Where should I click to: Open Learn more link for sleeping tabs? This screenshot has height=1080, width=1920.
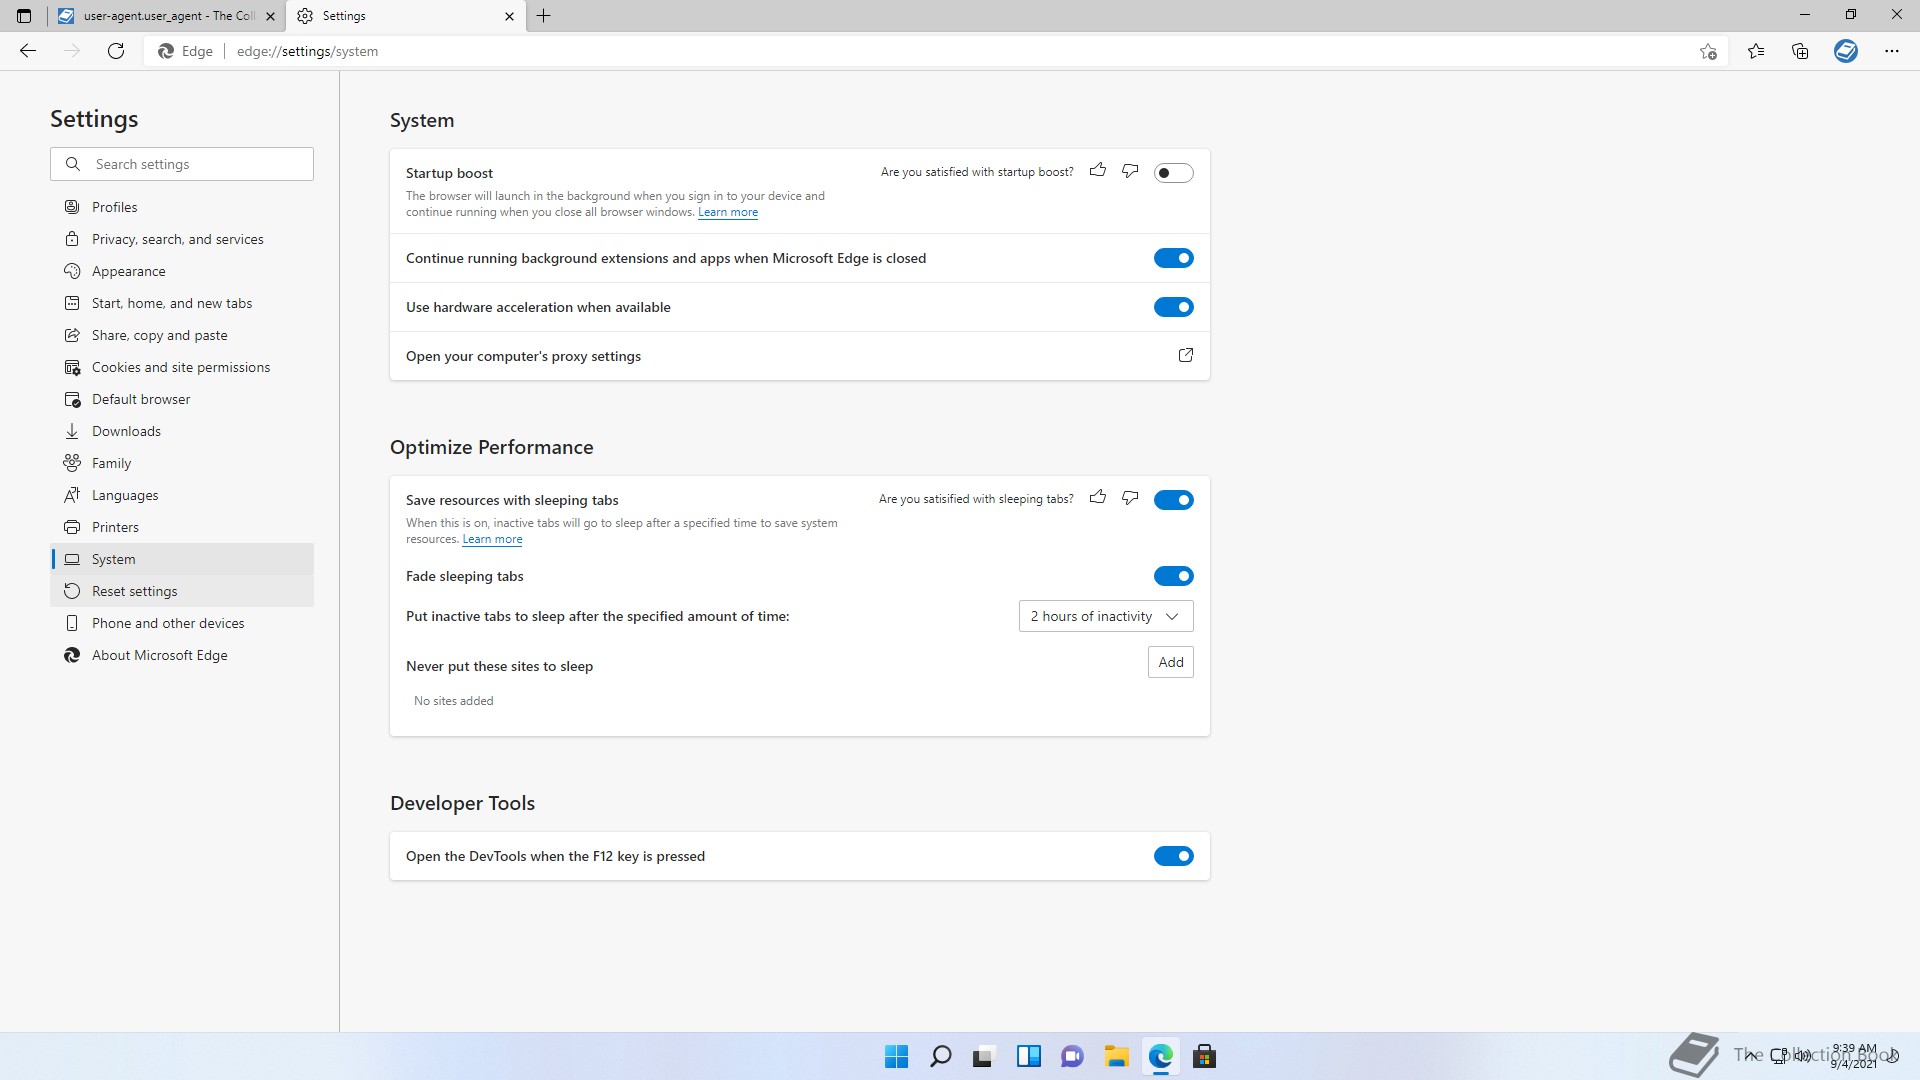(x=492, y=539)
